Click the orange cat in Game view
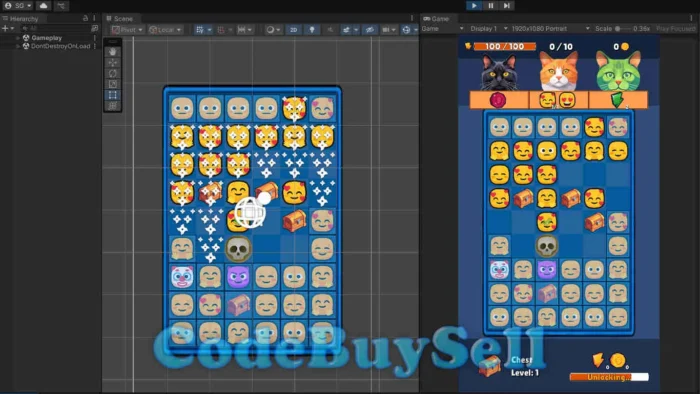Screen dimensions: 700x394 (x=558, y=71)
